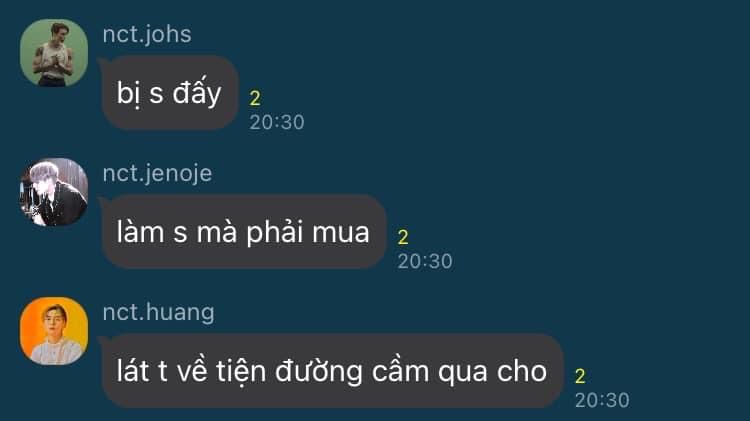Click the 20:30 timestamp of nct.huang message
The height and width of the screenshot is (421, 750).
coord(602,400)
